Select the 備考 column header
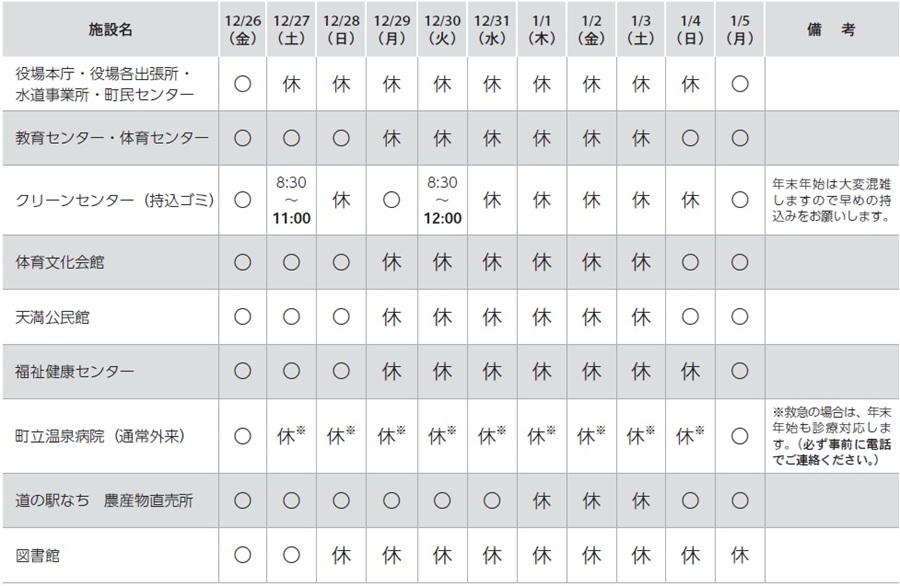This screenshot has width=900, height=586. pos(830,30)
